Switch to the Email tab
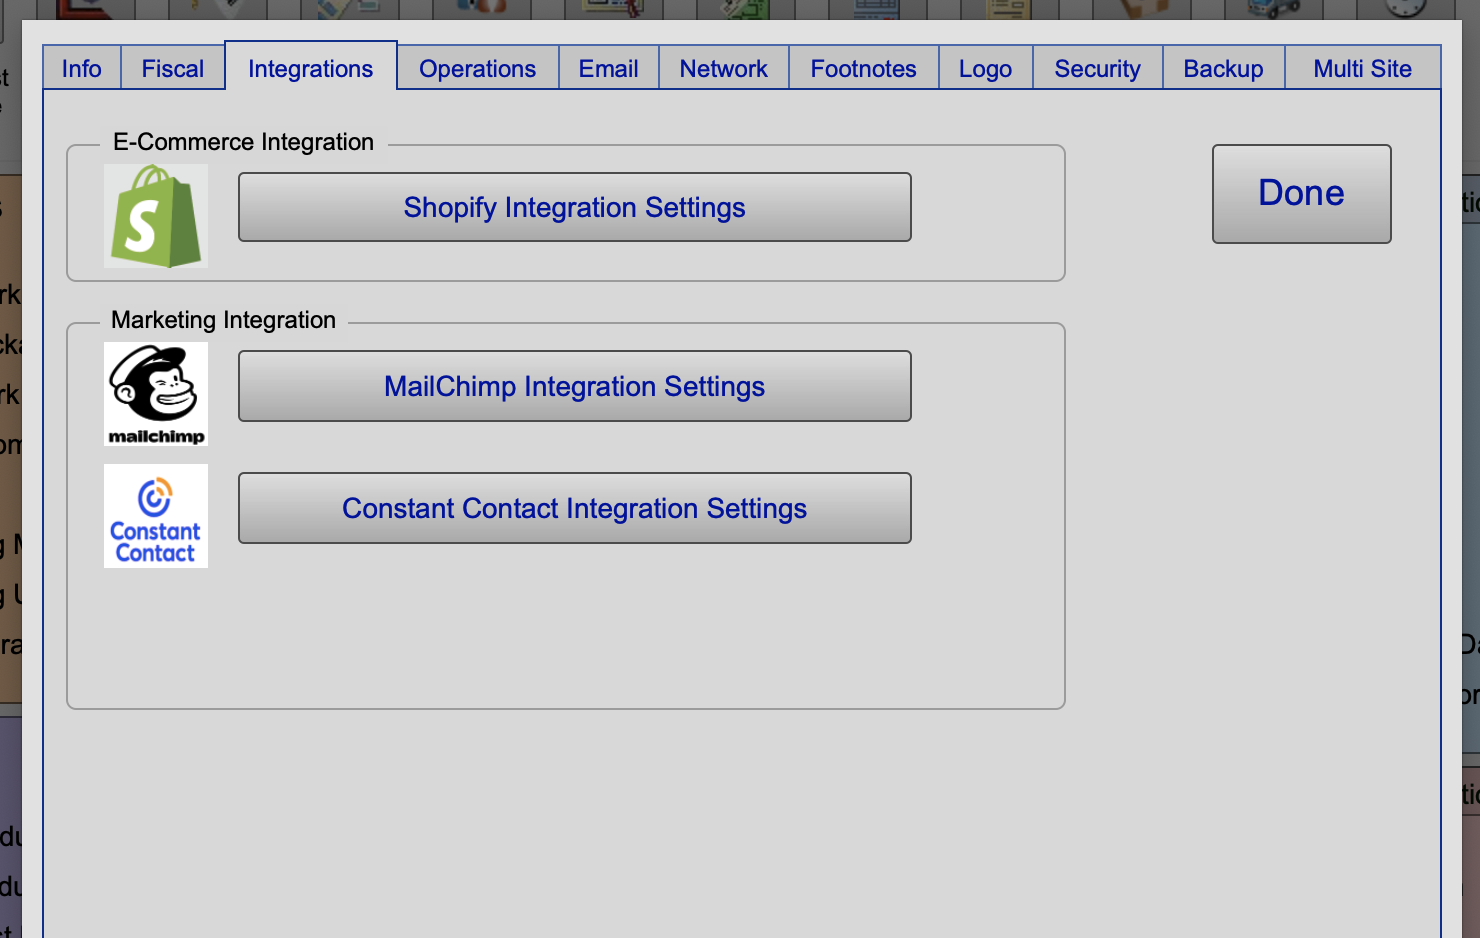The height and width of the screenshot is (938, 1480). tap(608, 69)
